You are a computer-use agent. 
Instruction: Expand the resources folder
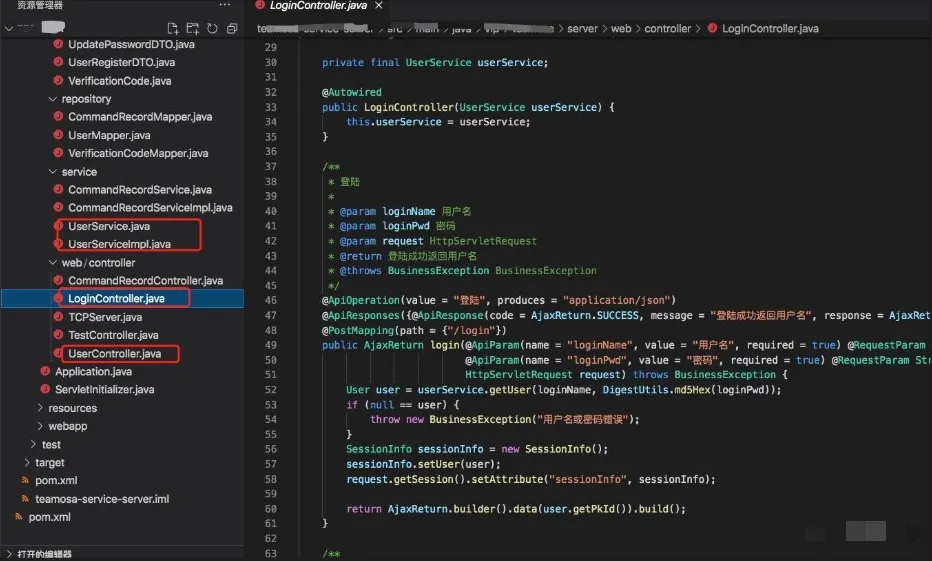40,408
